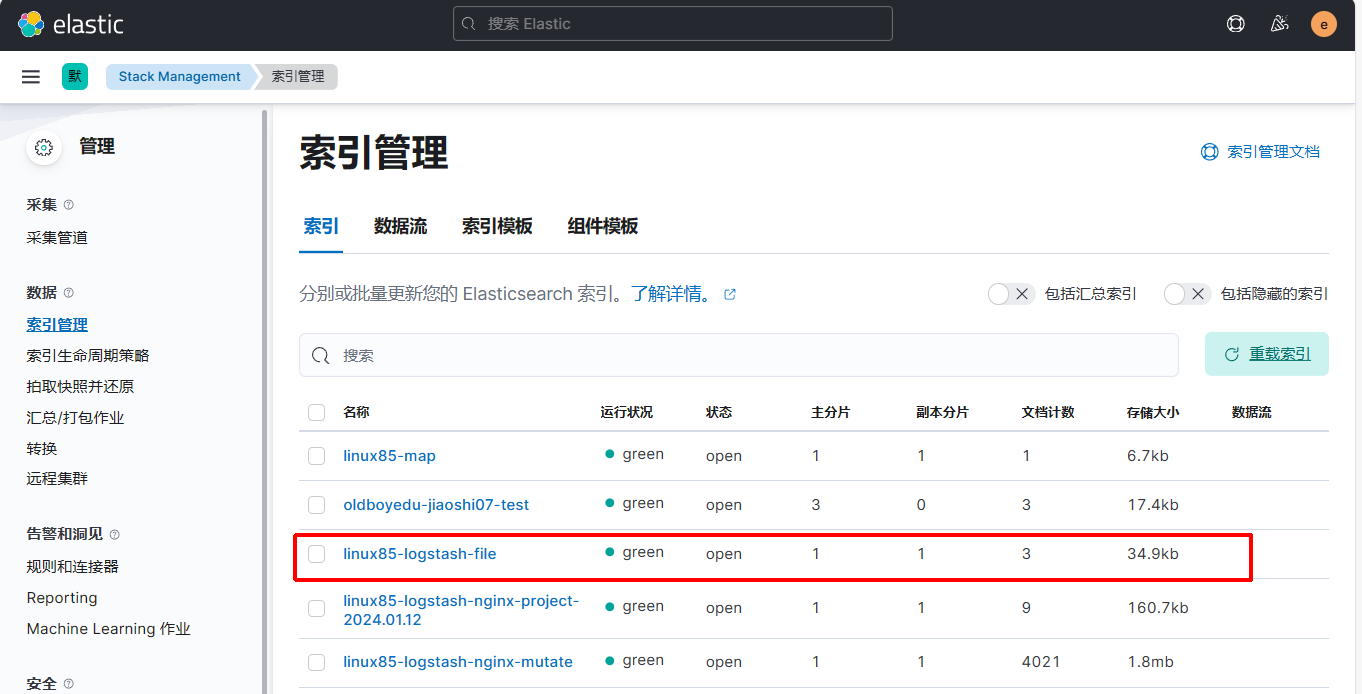Select the linux85-map row checkbox

(317, 456)
